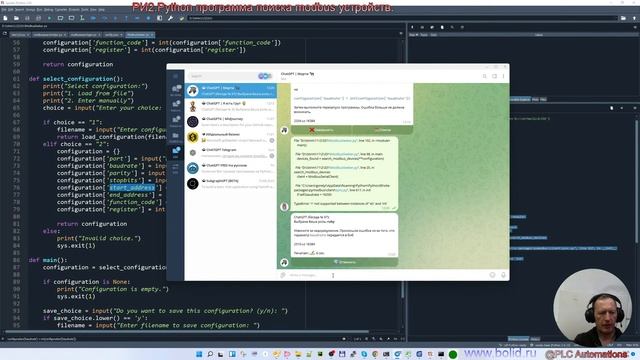This screenshot has width=640, height=360.
Task: Open the stories avatars beside Telegram search
Action: tap(265, 76)
